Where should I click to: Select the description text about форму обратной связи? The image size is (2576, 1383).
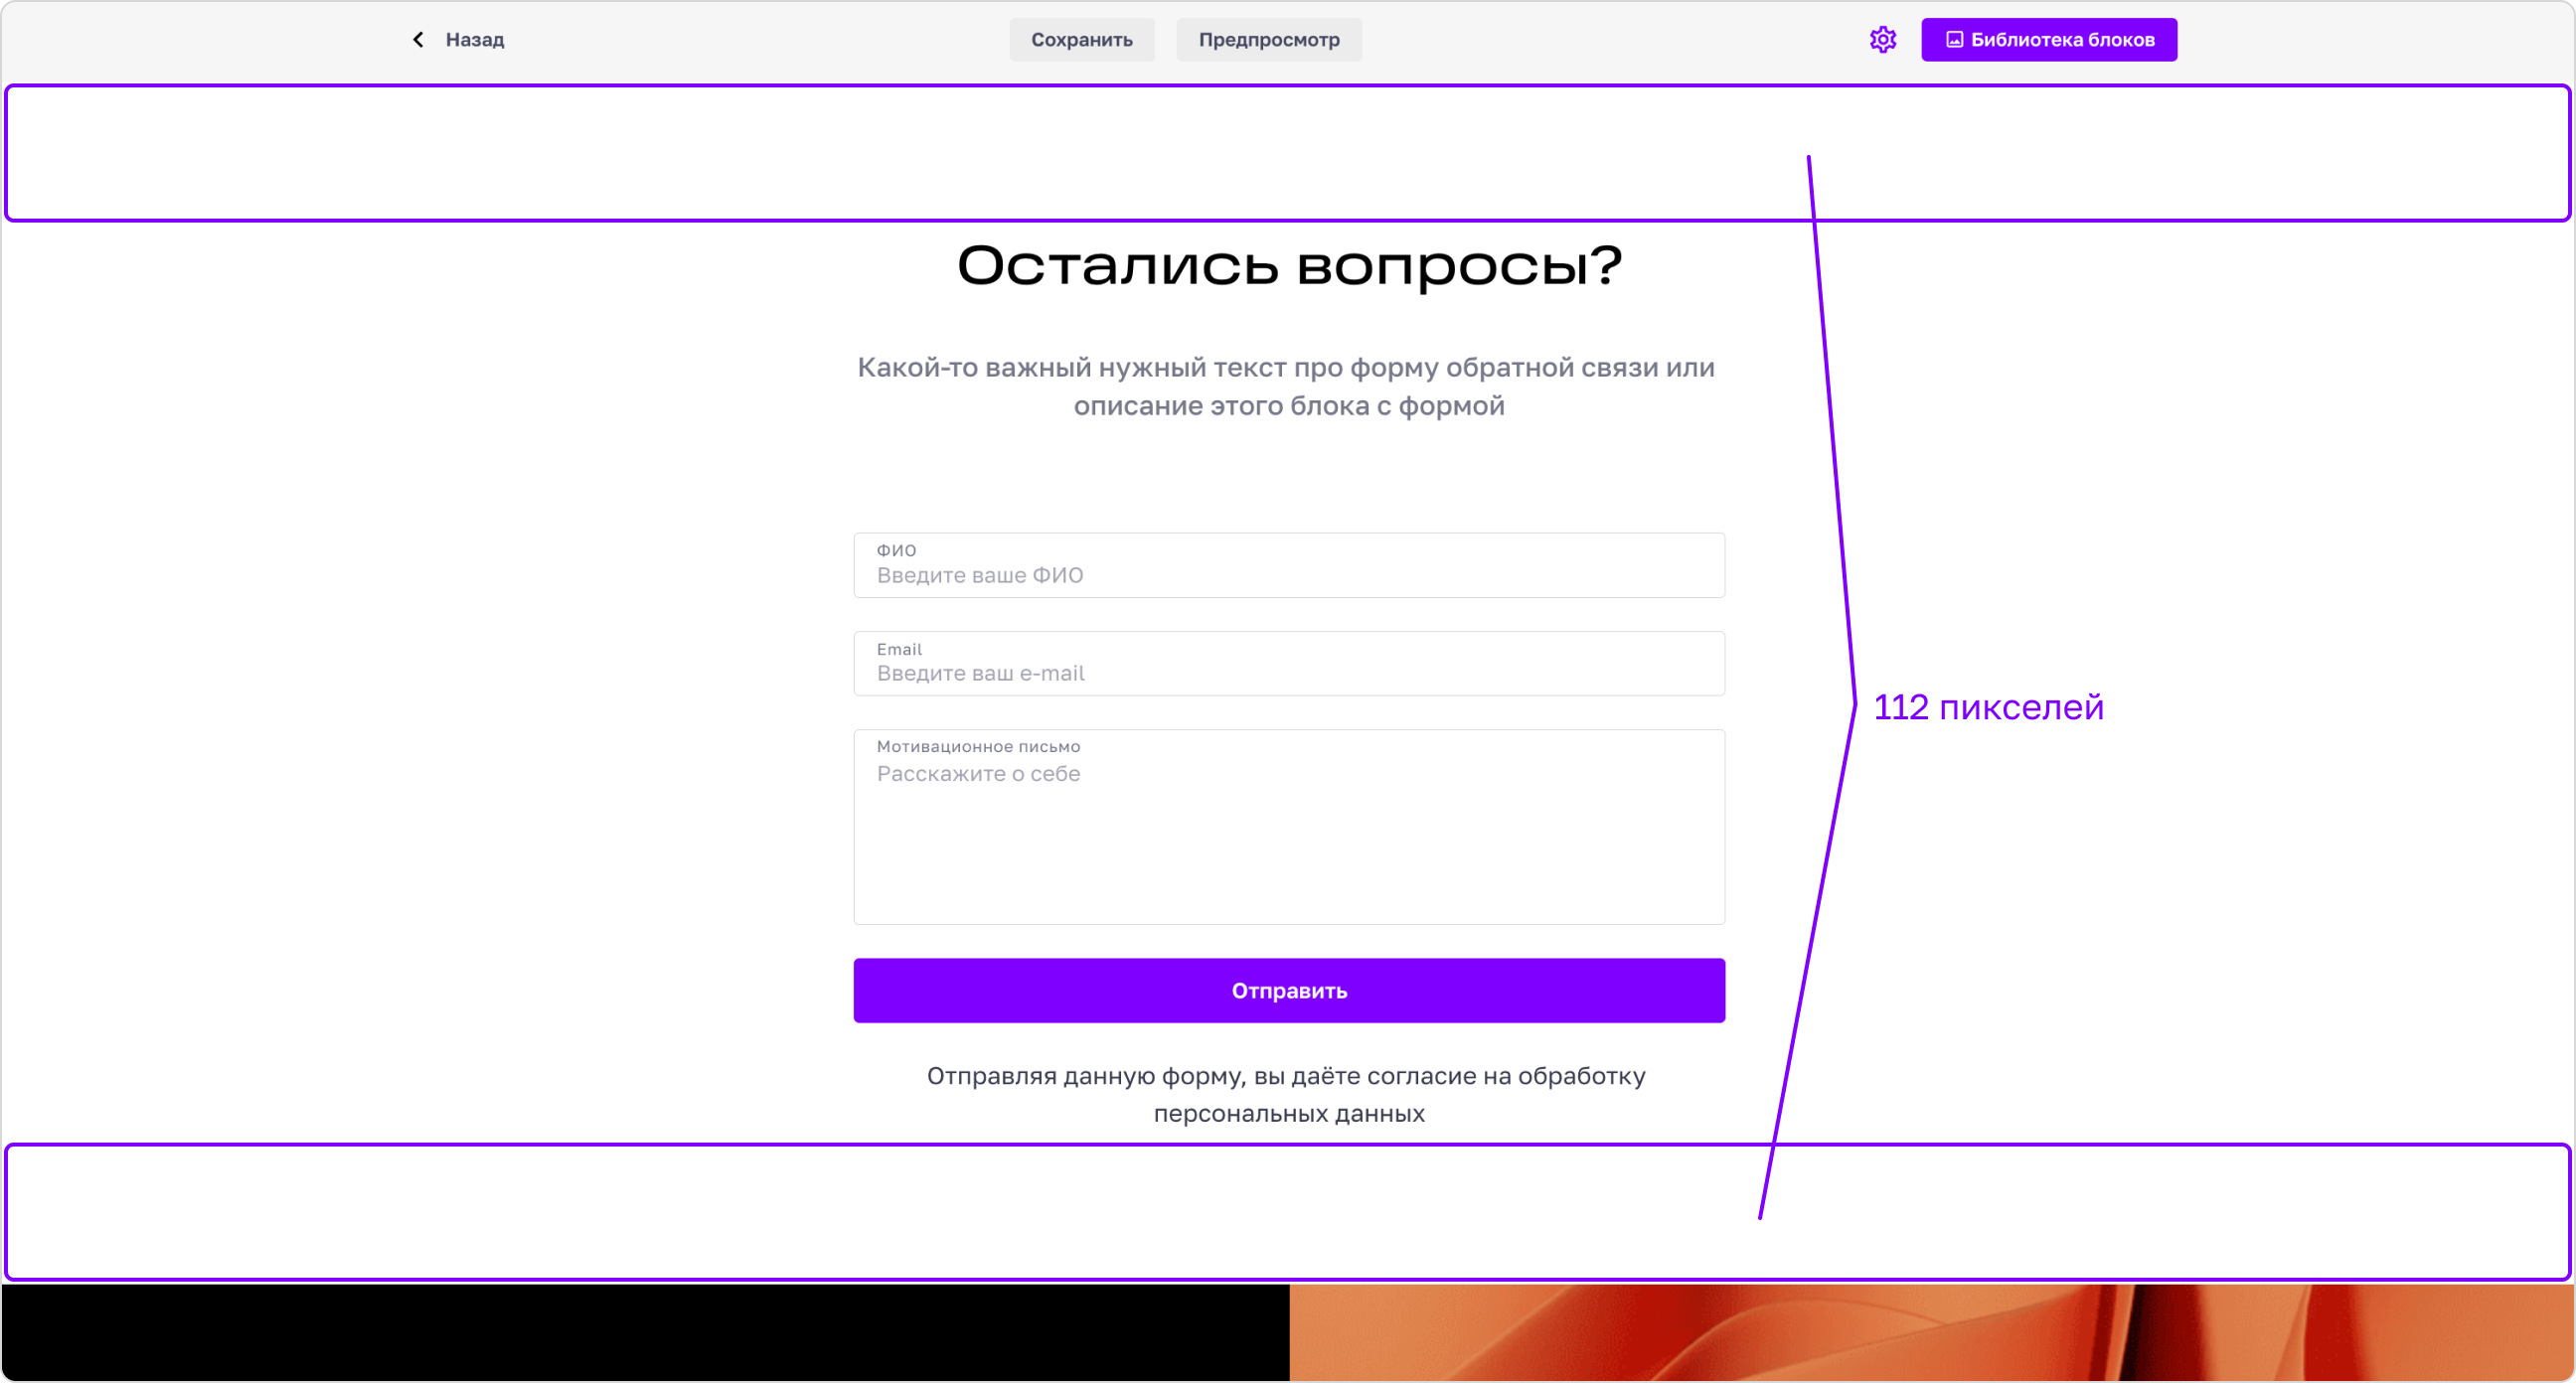click(1287, 386)
